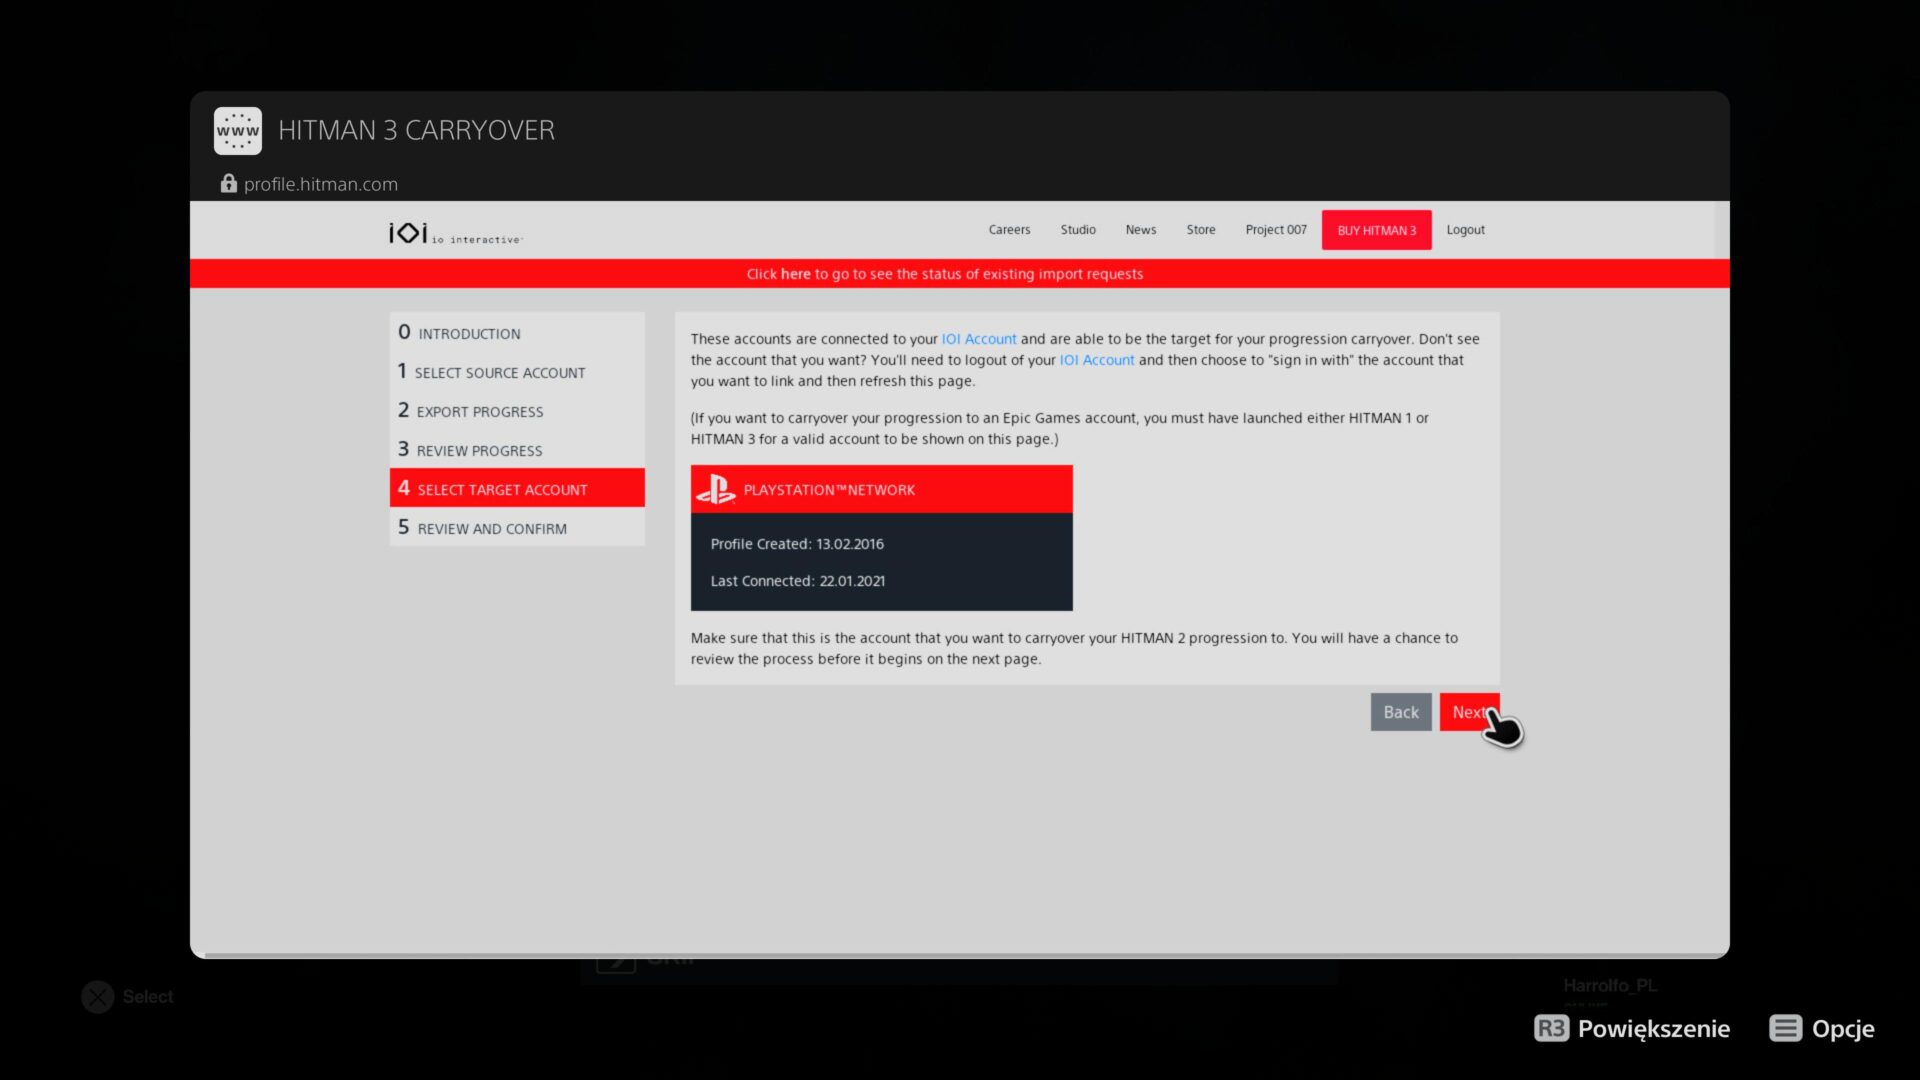Click the www browser icon

(x=238, y=131)
